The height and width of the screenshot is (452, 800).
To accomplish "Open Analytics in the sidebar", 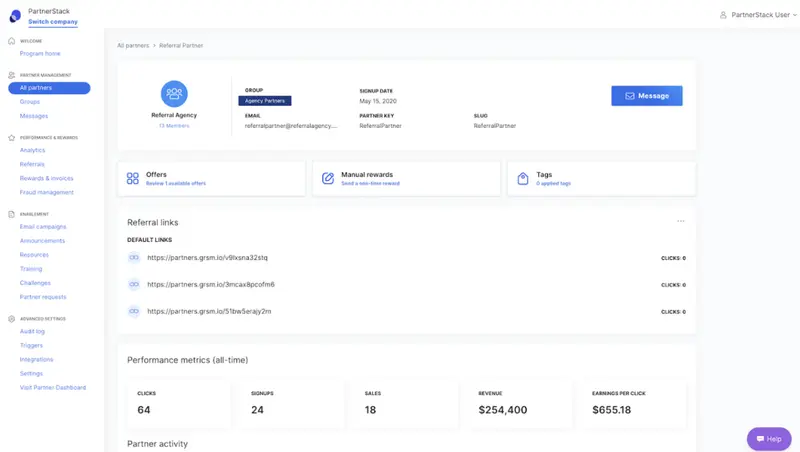I will click(32, 150).
